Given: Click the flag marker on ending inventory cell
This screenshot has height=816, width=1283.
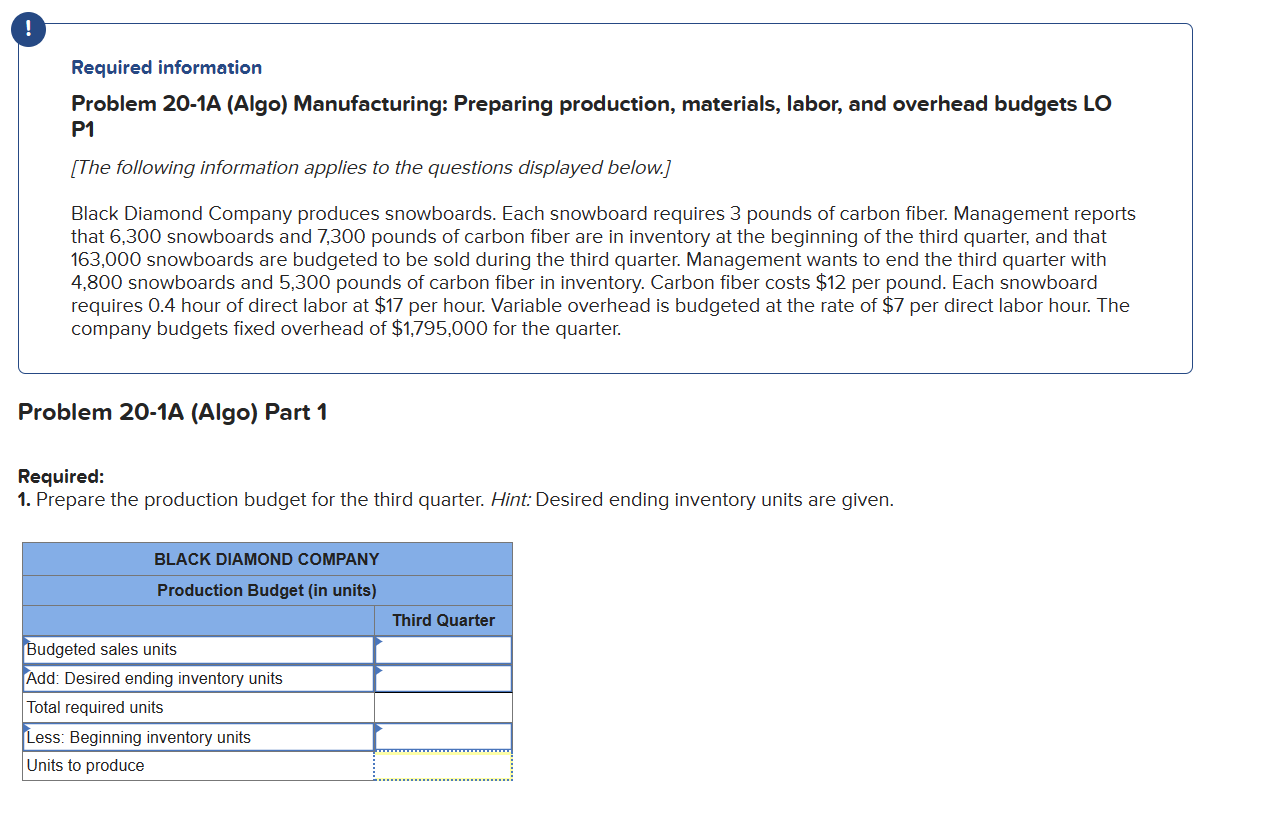Looking at the screenshot, I should click(378, 670).
